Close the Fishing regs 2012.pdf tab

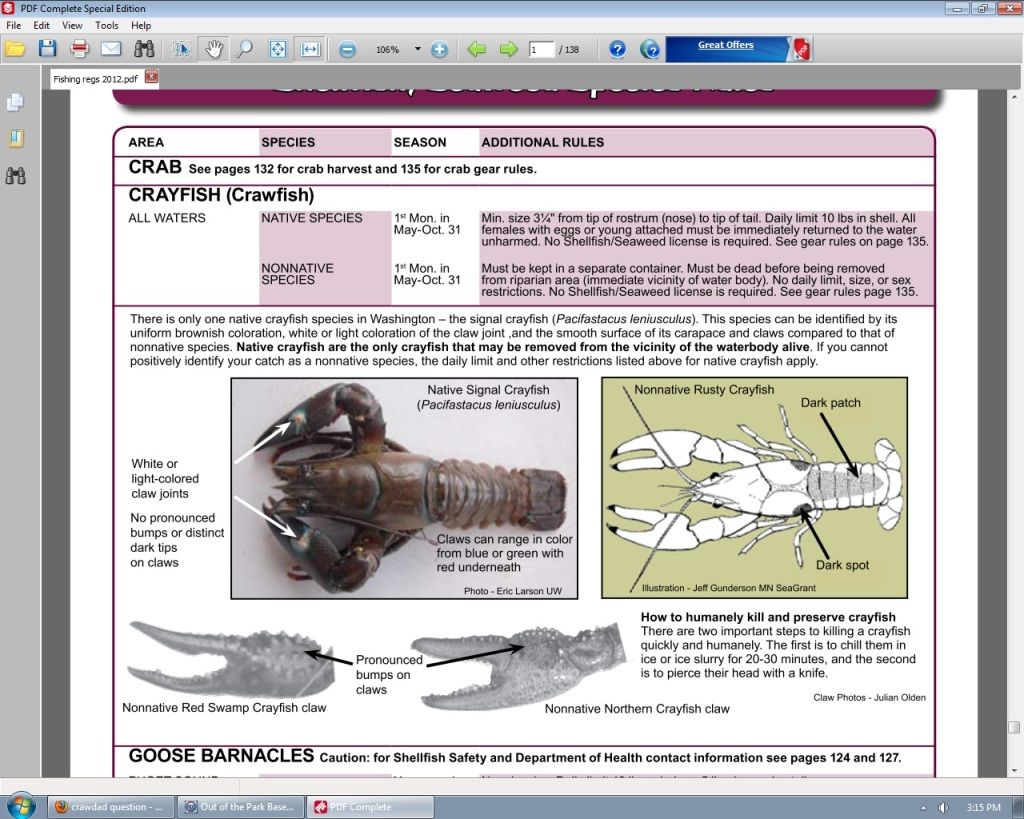[x=151, y=77]
